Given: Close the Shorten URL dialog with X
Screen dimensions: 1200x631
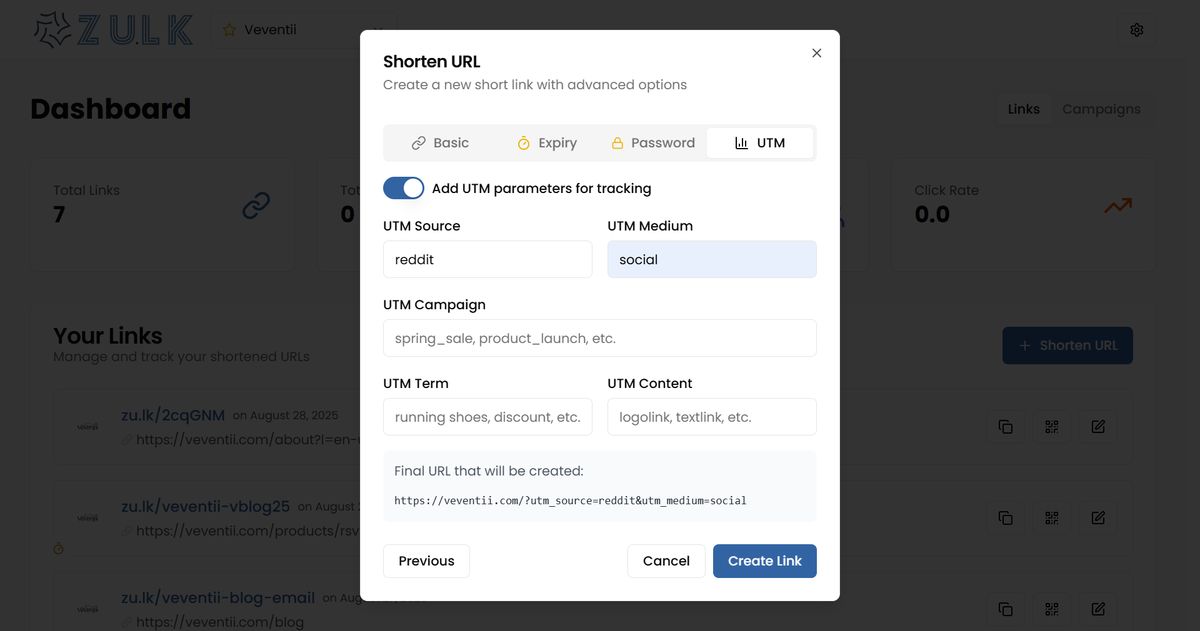Looking at the screenshot, I should click(816, 53).
